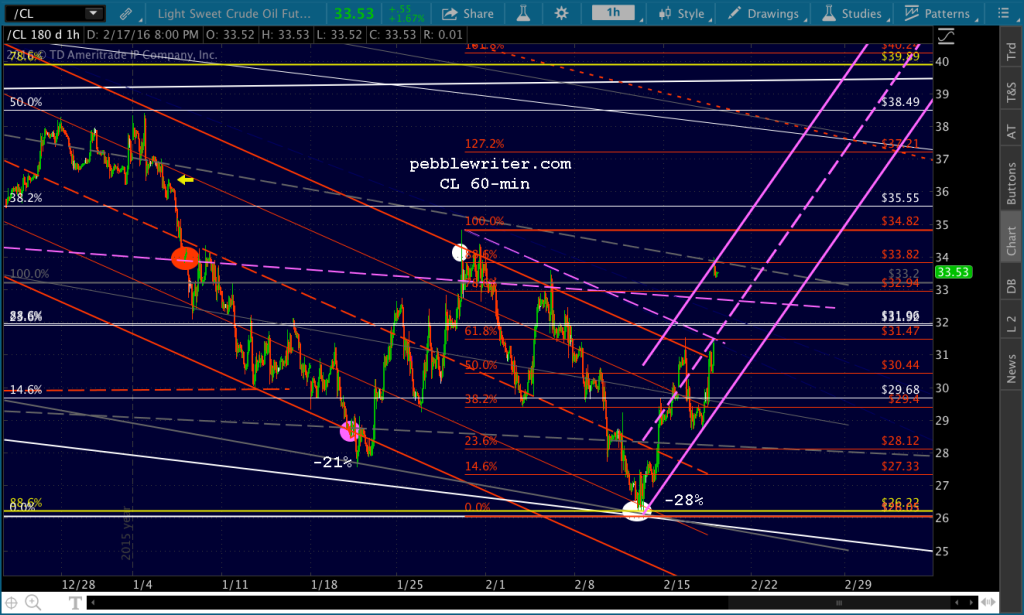
Task: Open chart settings gear icon
Action: click(561, 13)
